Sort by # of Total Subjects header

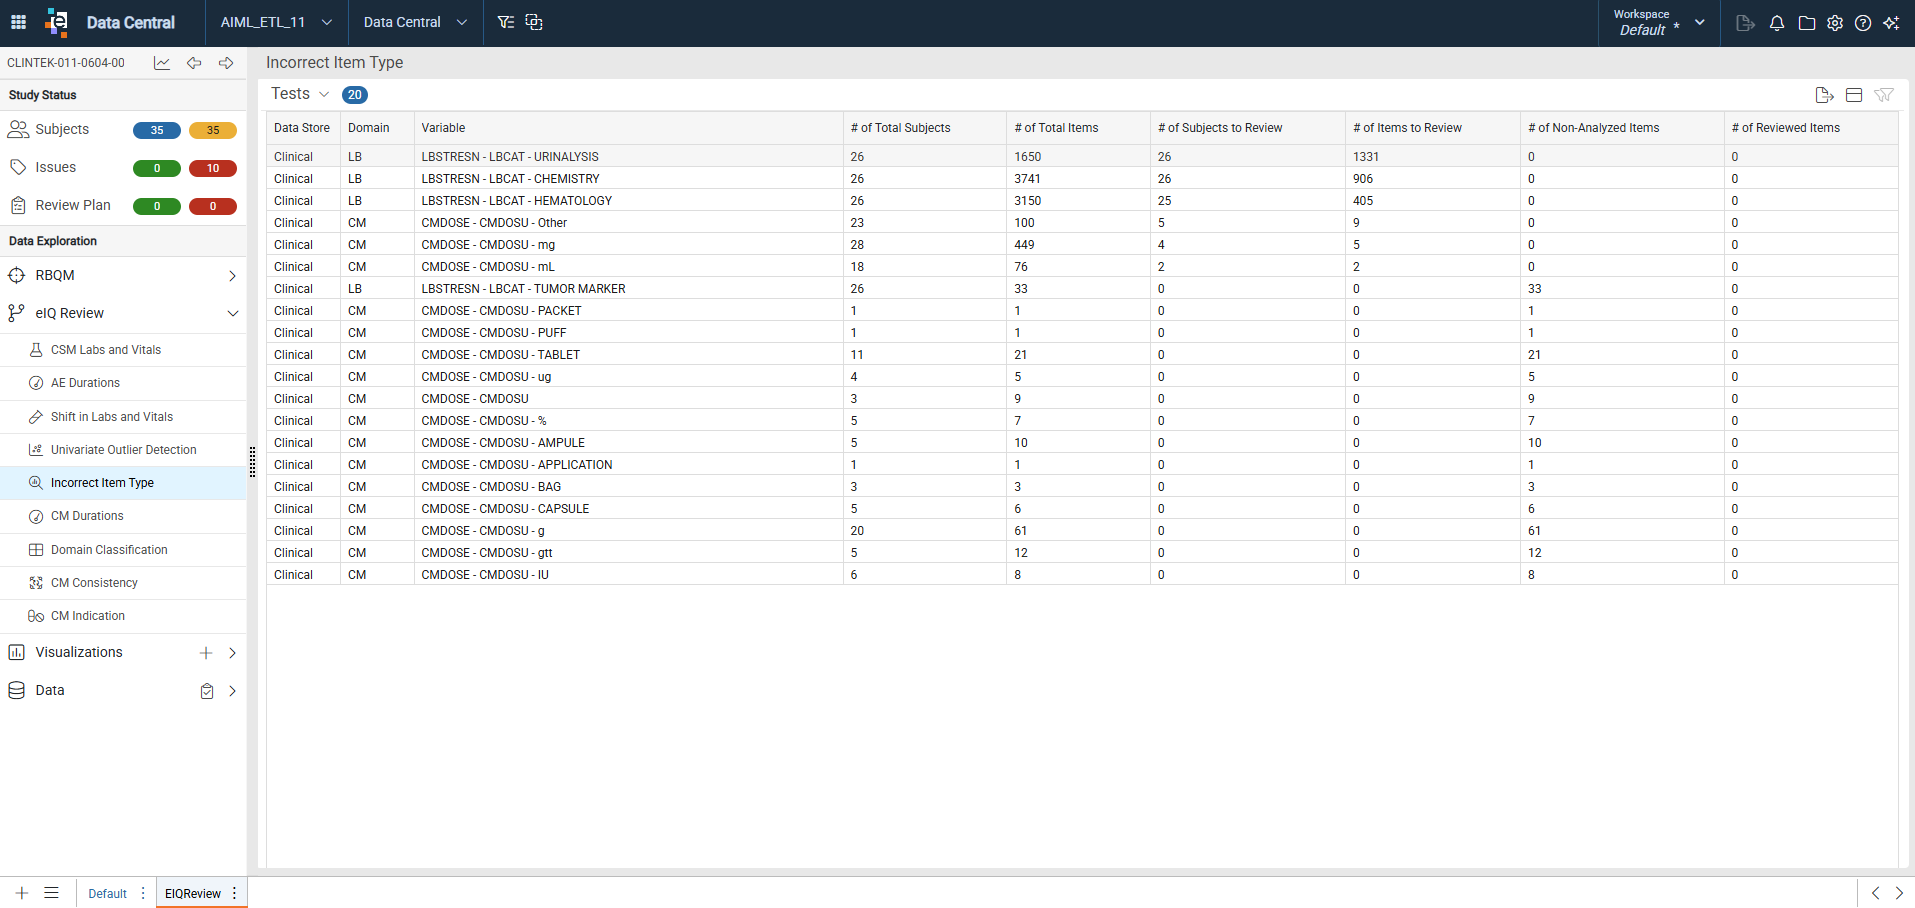(900, 128)
